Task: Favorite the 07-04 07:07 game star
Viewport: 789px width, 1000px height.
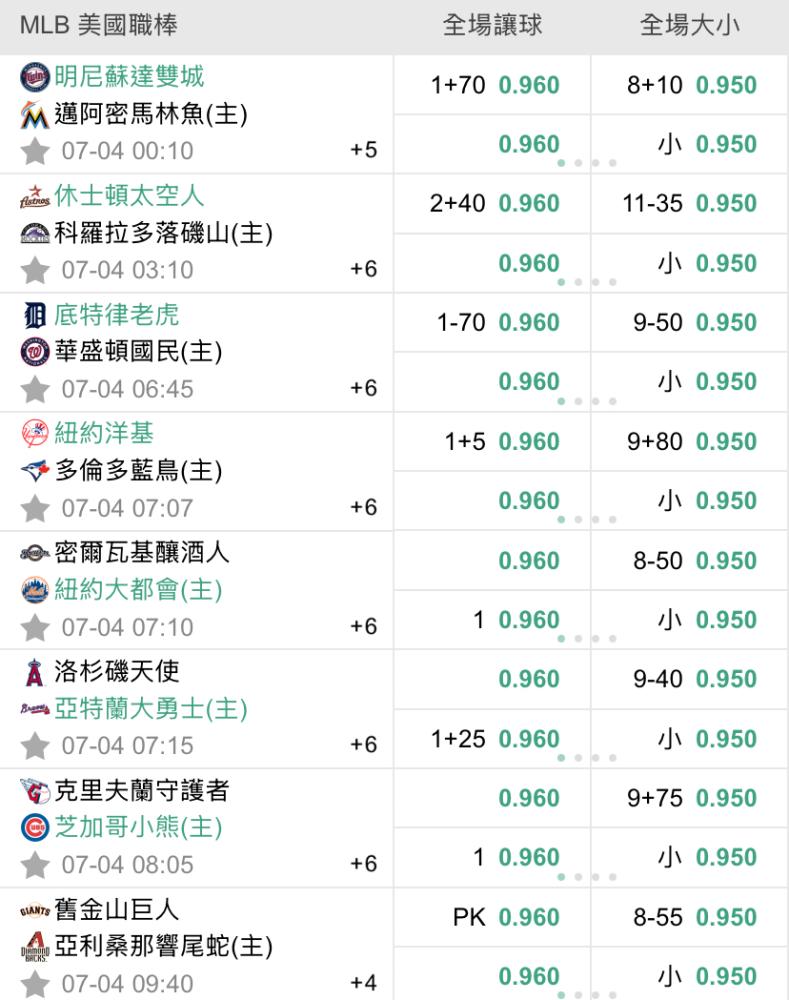Action: click(x=34, y=508)
